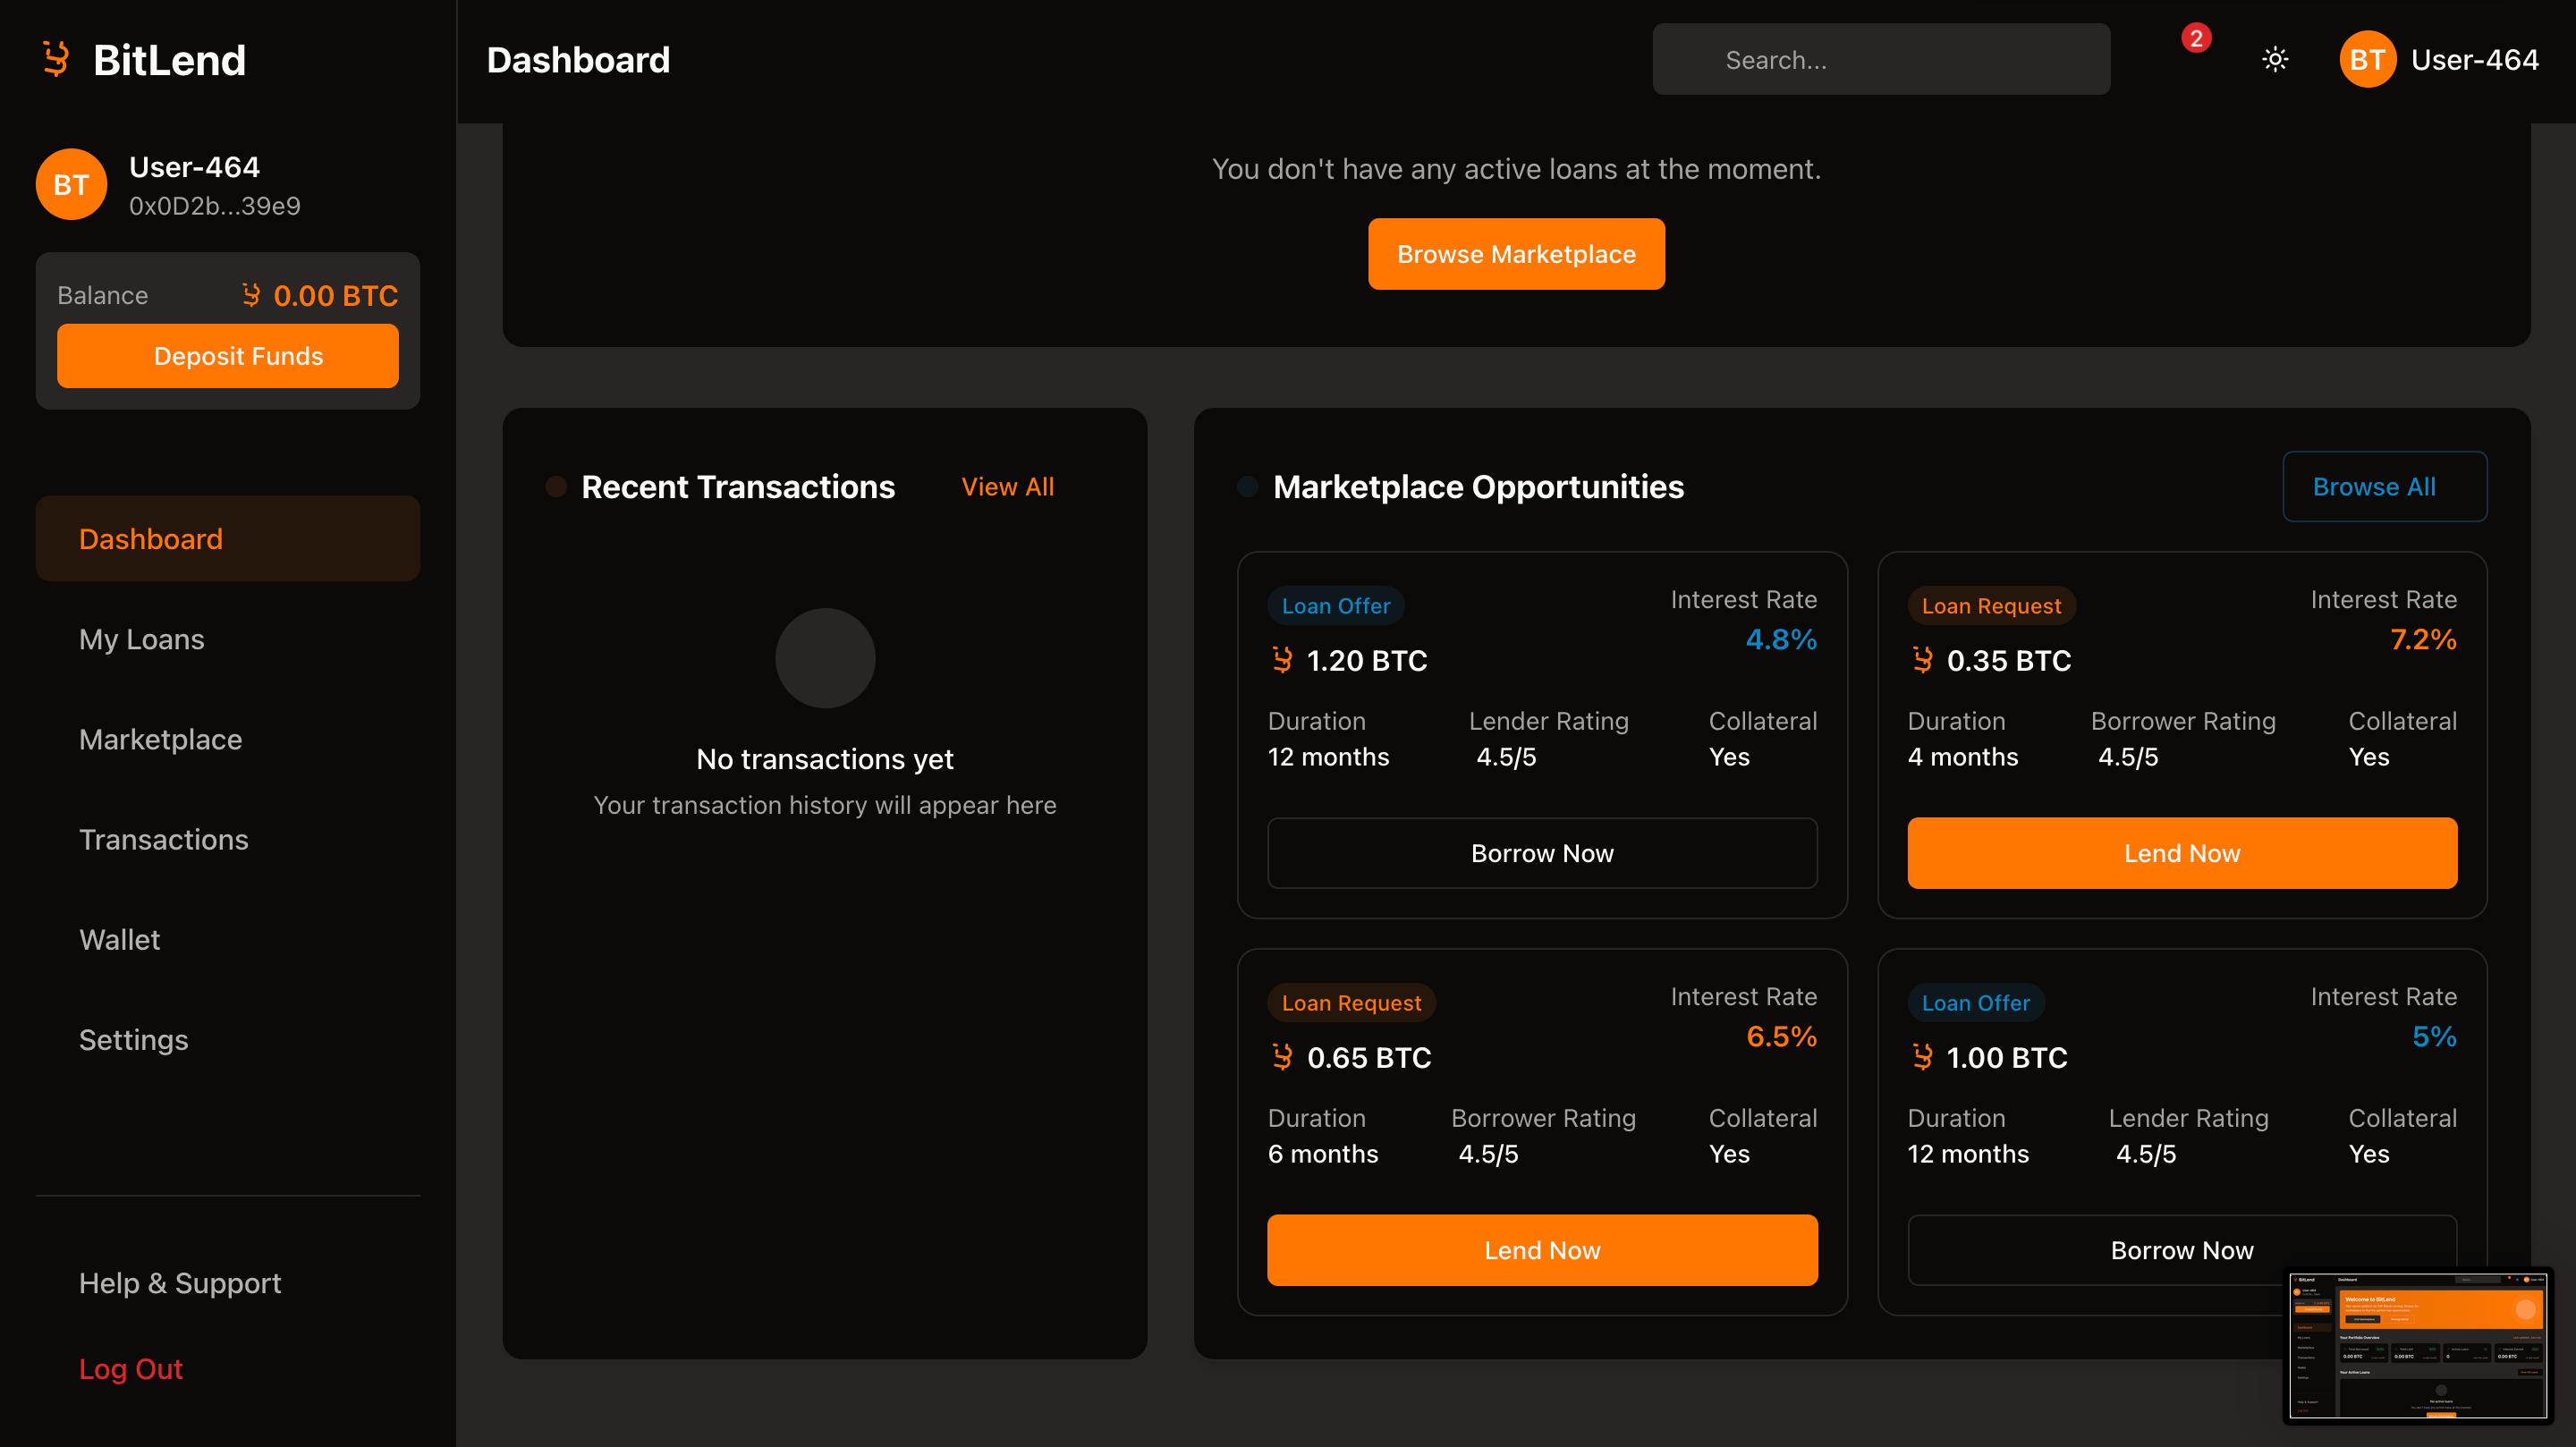Focus the Search input field
Viewport: 2576px width, 1447px height.
coord(1880,60)
